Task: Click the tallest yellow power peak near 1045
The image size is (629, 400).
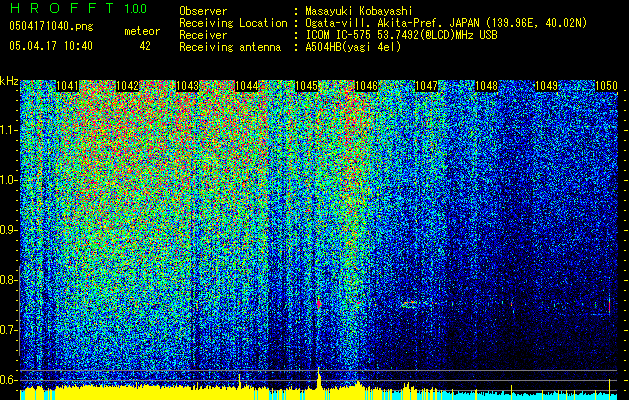Action: pyautogui.click(x=319, y=378)
